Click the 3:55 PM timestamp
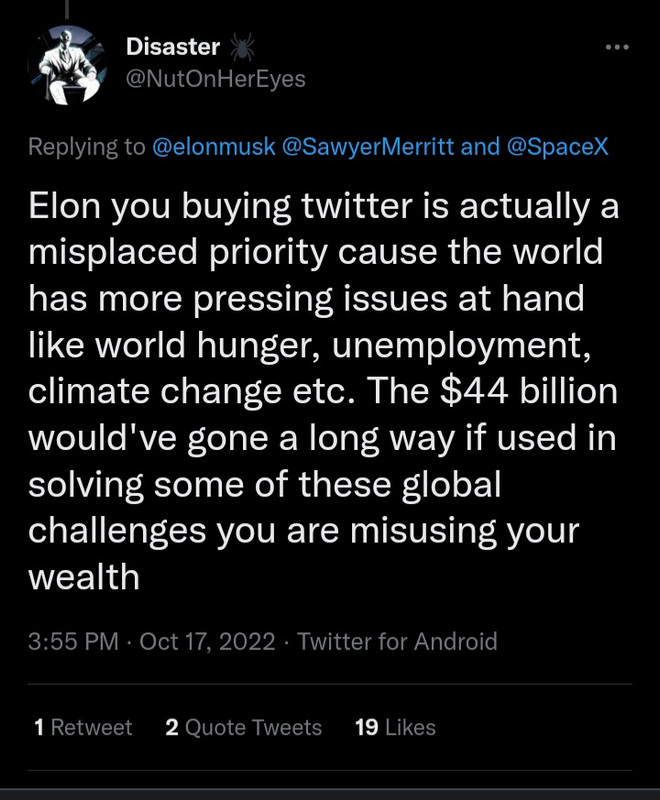Image resolution: width=660 pixels, height=800 pixels. click(x=73, y=641)
